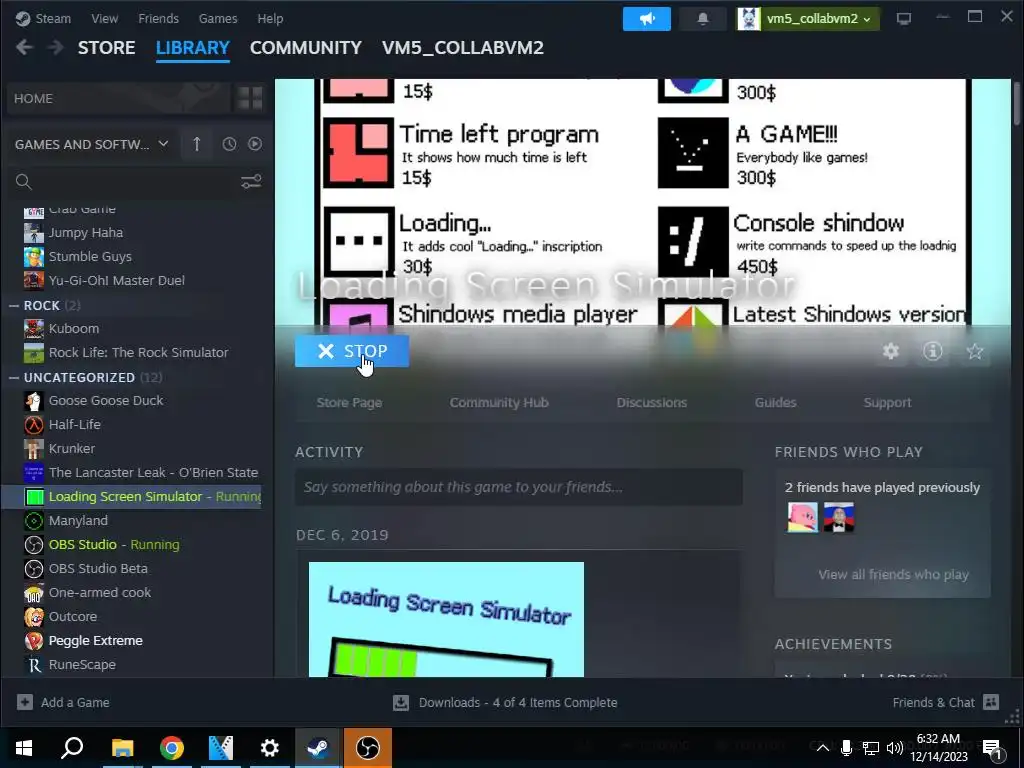Open the View menu
The width and height of the screenshot is (1024, 768).
[104, 18]
